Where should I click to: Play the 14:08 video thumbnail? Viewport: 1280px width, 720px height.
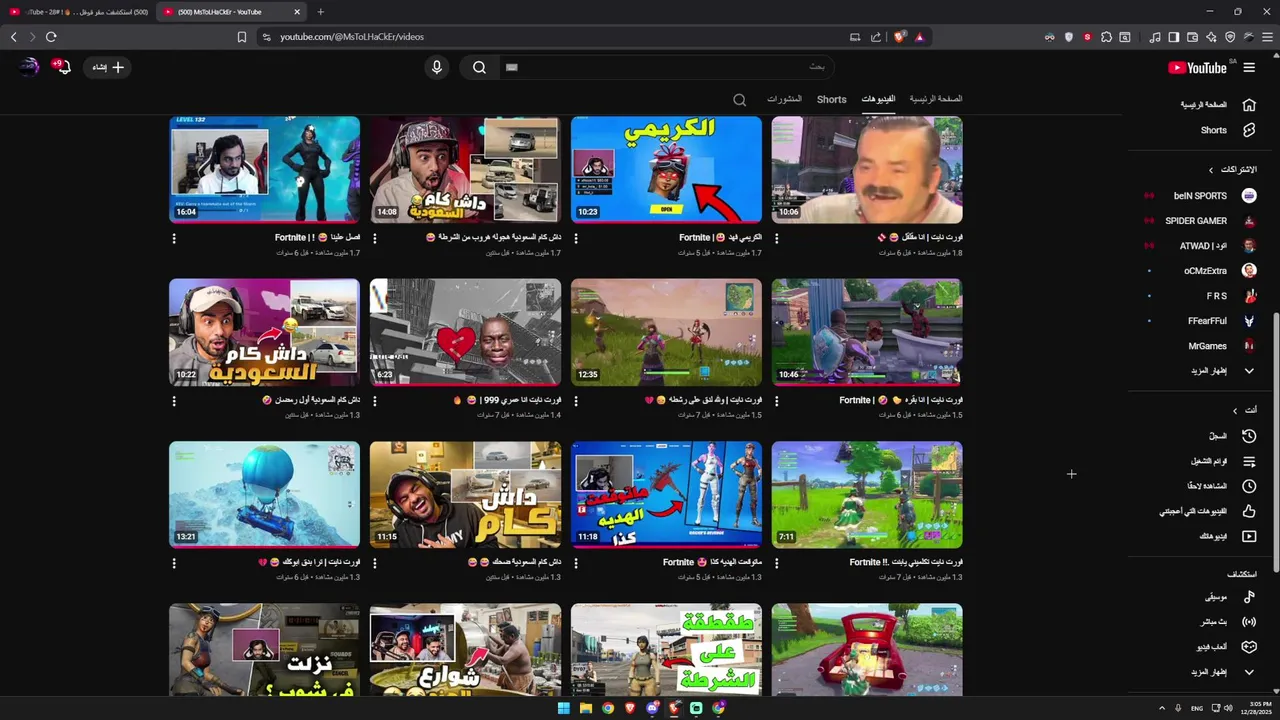click(465, 169)
